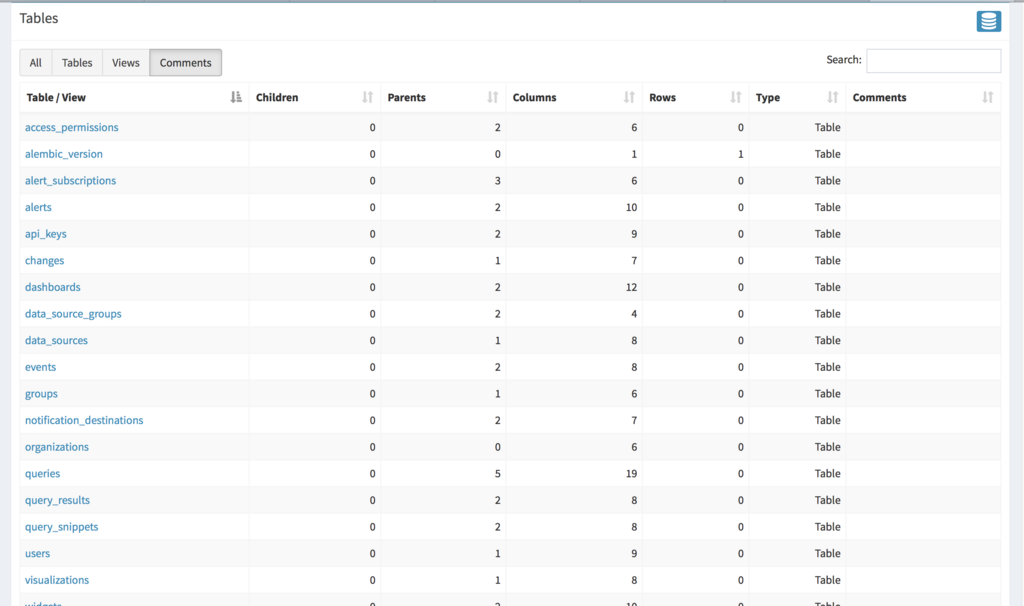Open the query_results table link
The width and height of the screenshot is (1024, 606).
(x=57, y=500)
